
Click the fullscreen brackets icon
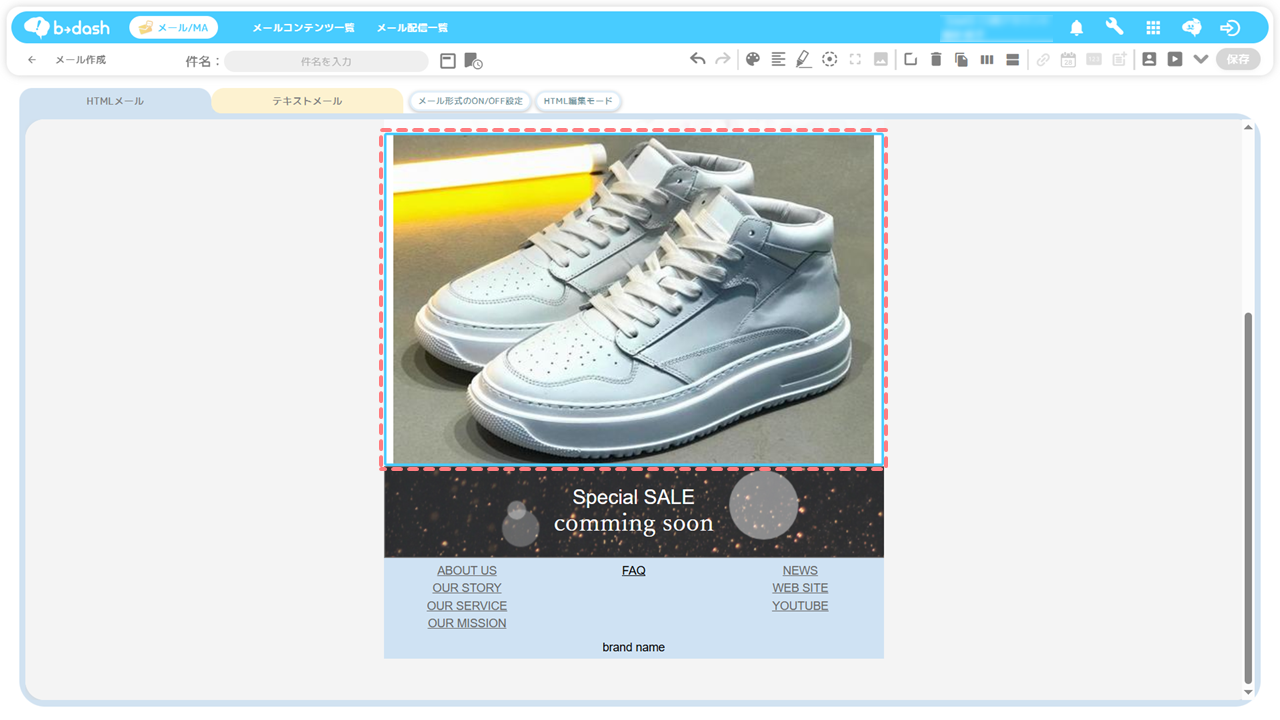[x=855, y=59]
